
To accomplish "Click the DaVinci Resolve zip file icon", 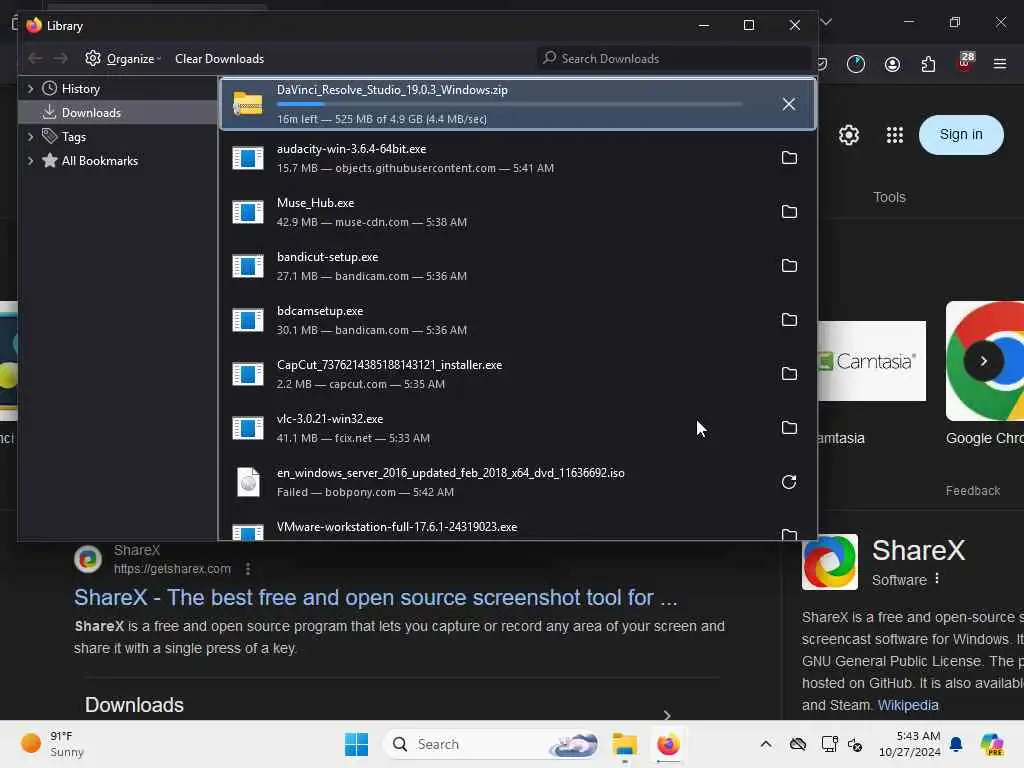I will click(248, 104).
